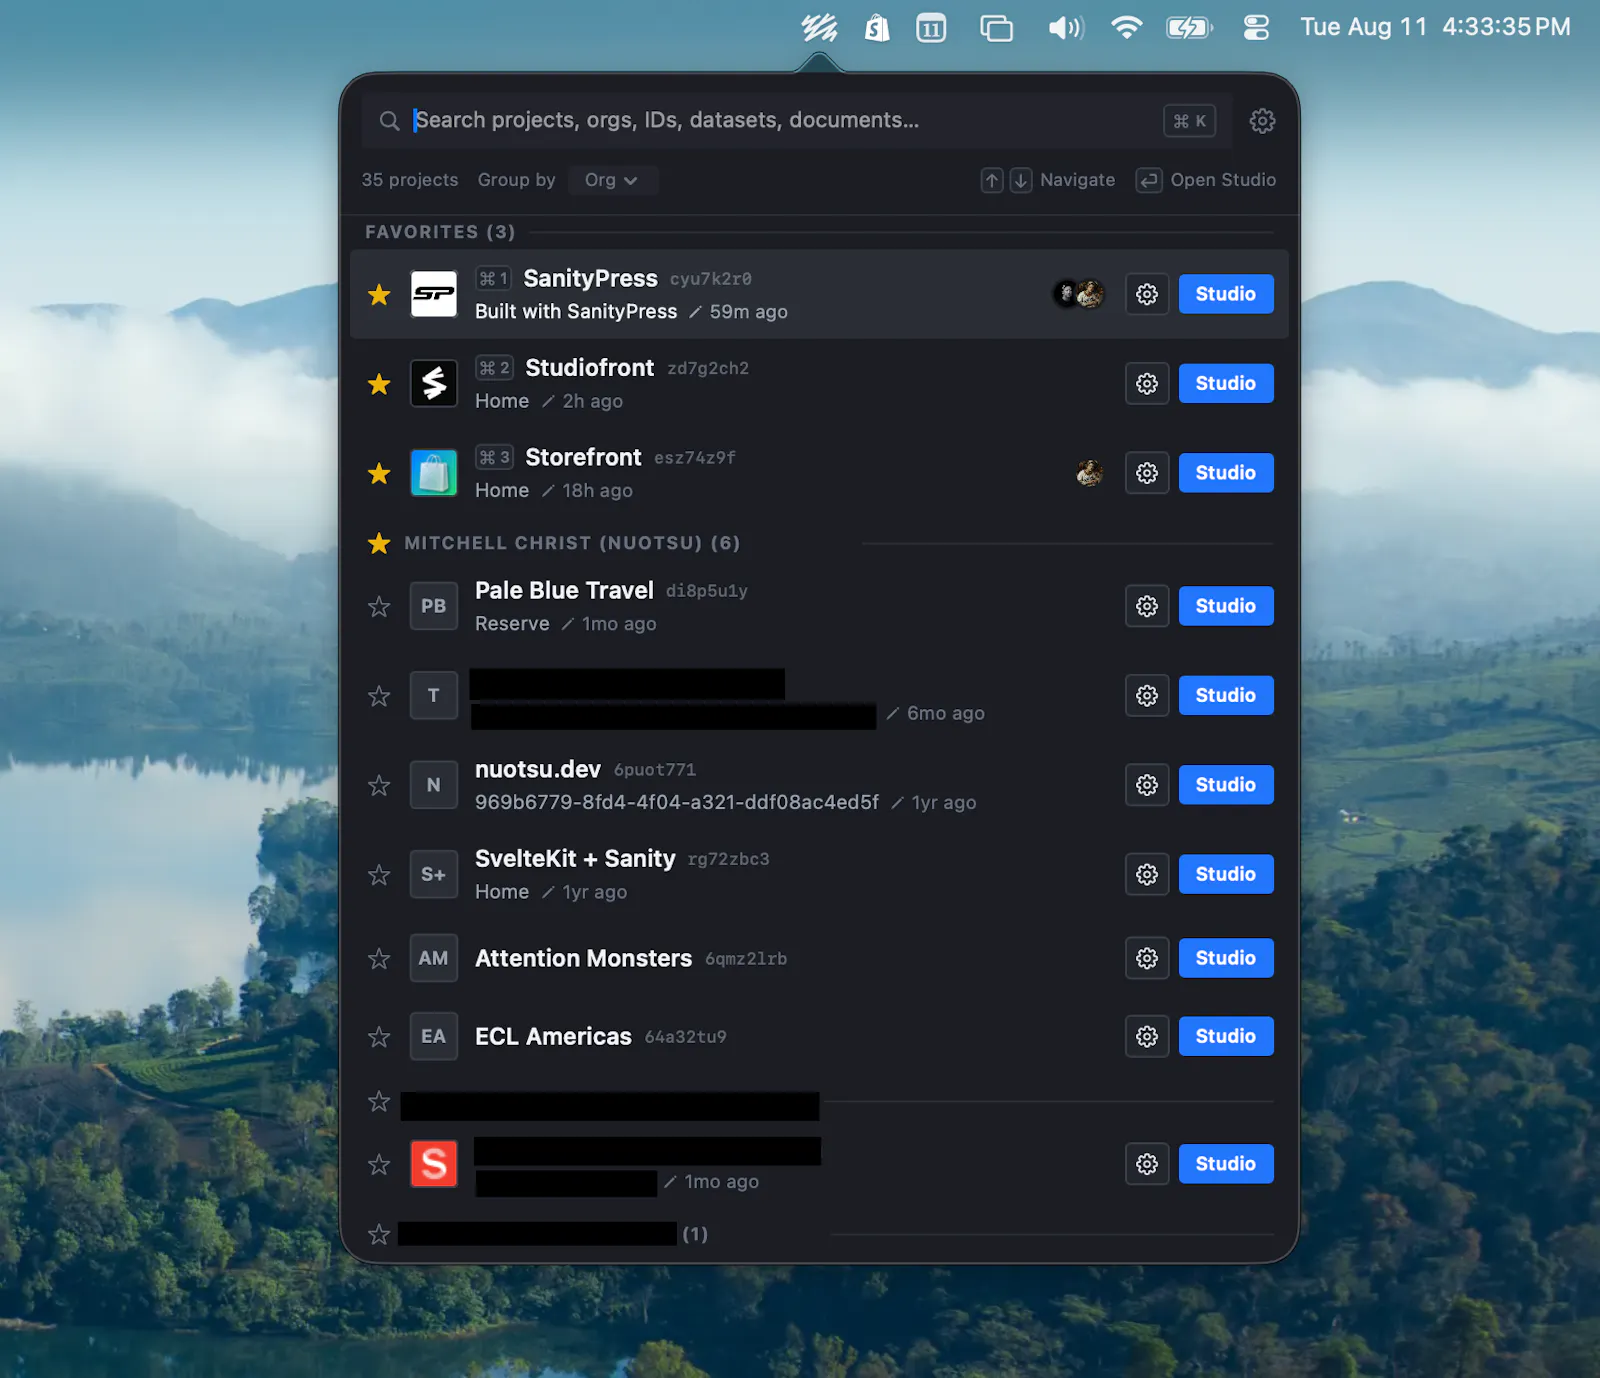Open settings for Attention Monsters
This screenshot has width=1600, height=1378.
[x=1147, y=958]
